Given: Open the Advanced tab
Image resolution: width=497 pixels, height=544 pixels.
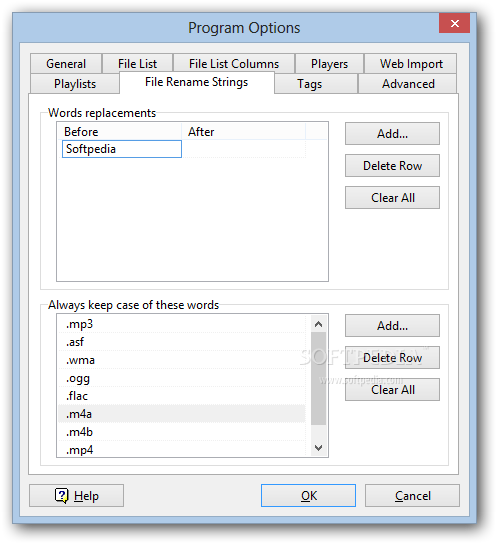Looking at the screenshot, I should pos(408,84).
